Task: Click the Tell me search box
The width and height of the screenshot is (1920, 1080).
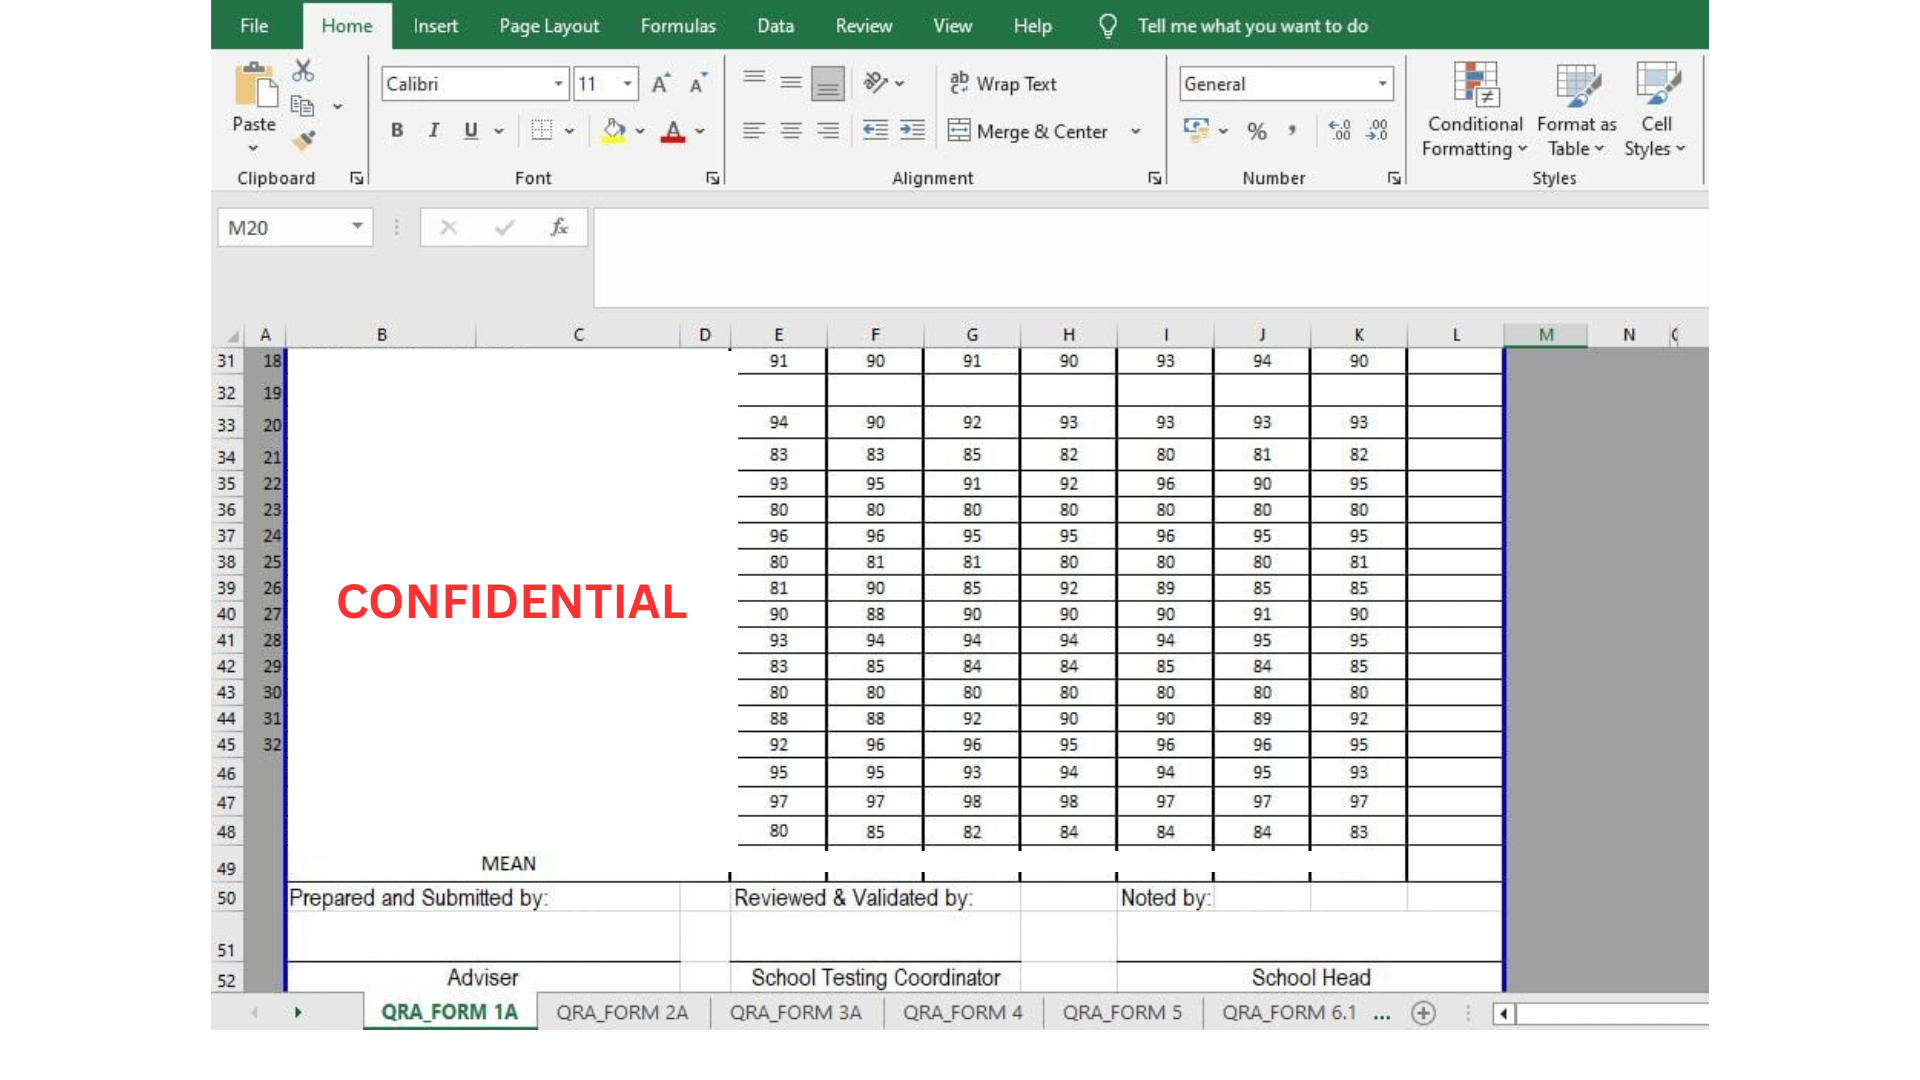Action: (x=1252, y=26)
